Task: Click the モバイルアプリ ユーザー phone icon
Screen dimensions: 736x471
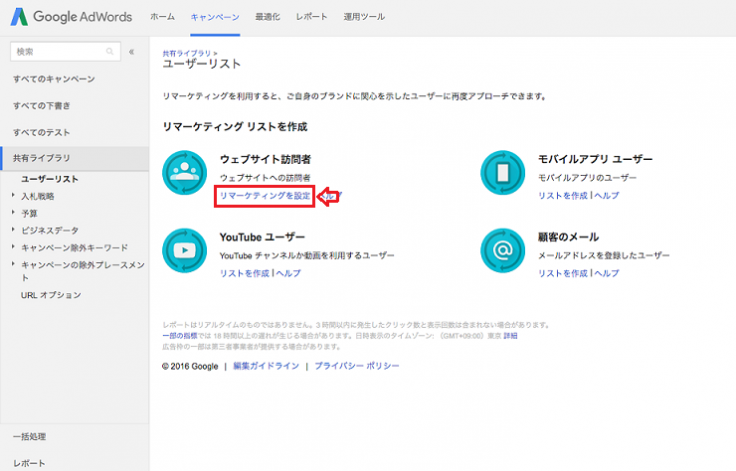Action: (x=503, y=172)
